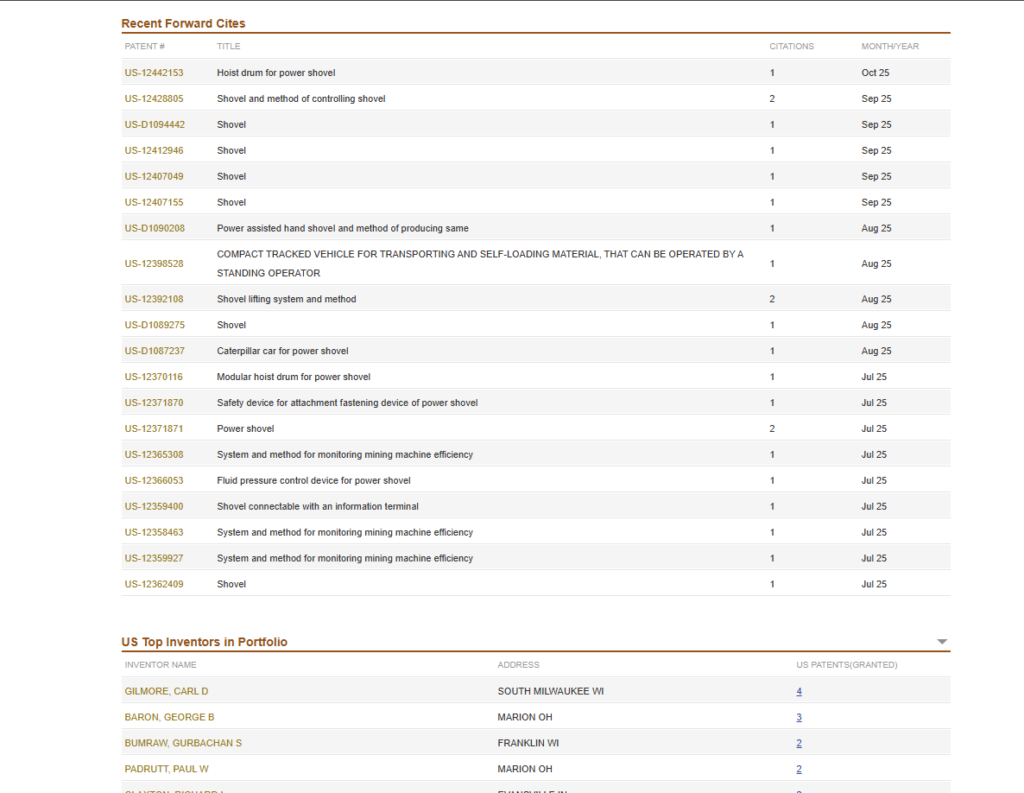
Task: Select patent US-D1087237 Caterpillar car
Action: point(155,351)
